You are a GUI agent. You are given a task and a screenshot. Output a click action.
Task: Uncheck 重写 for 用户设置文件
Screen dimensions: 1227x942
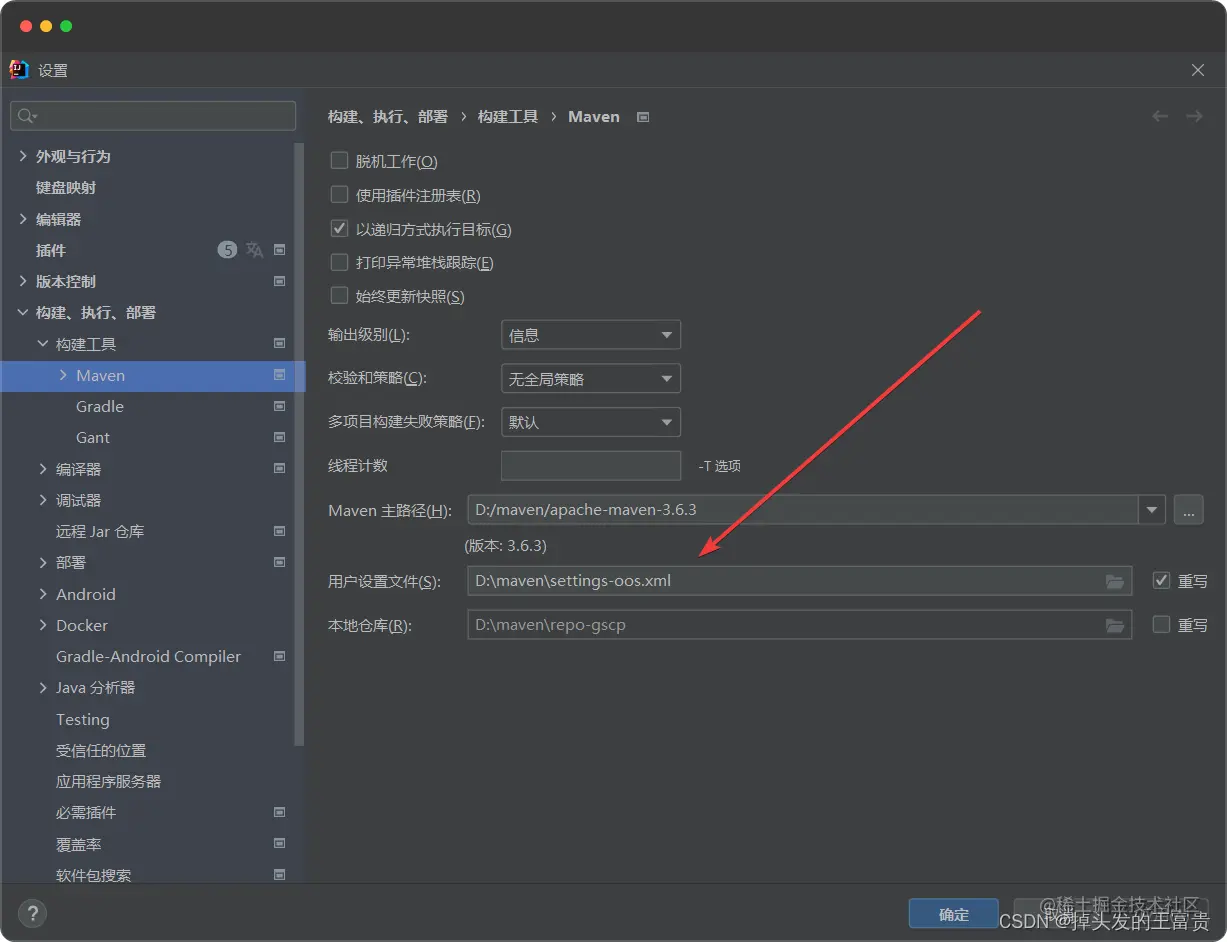(x=1161, y=581)
